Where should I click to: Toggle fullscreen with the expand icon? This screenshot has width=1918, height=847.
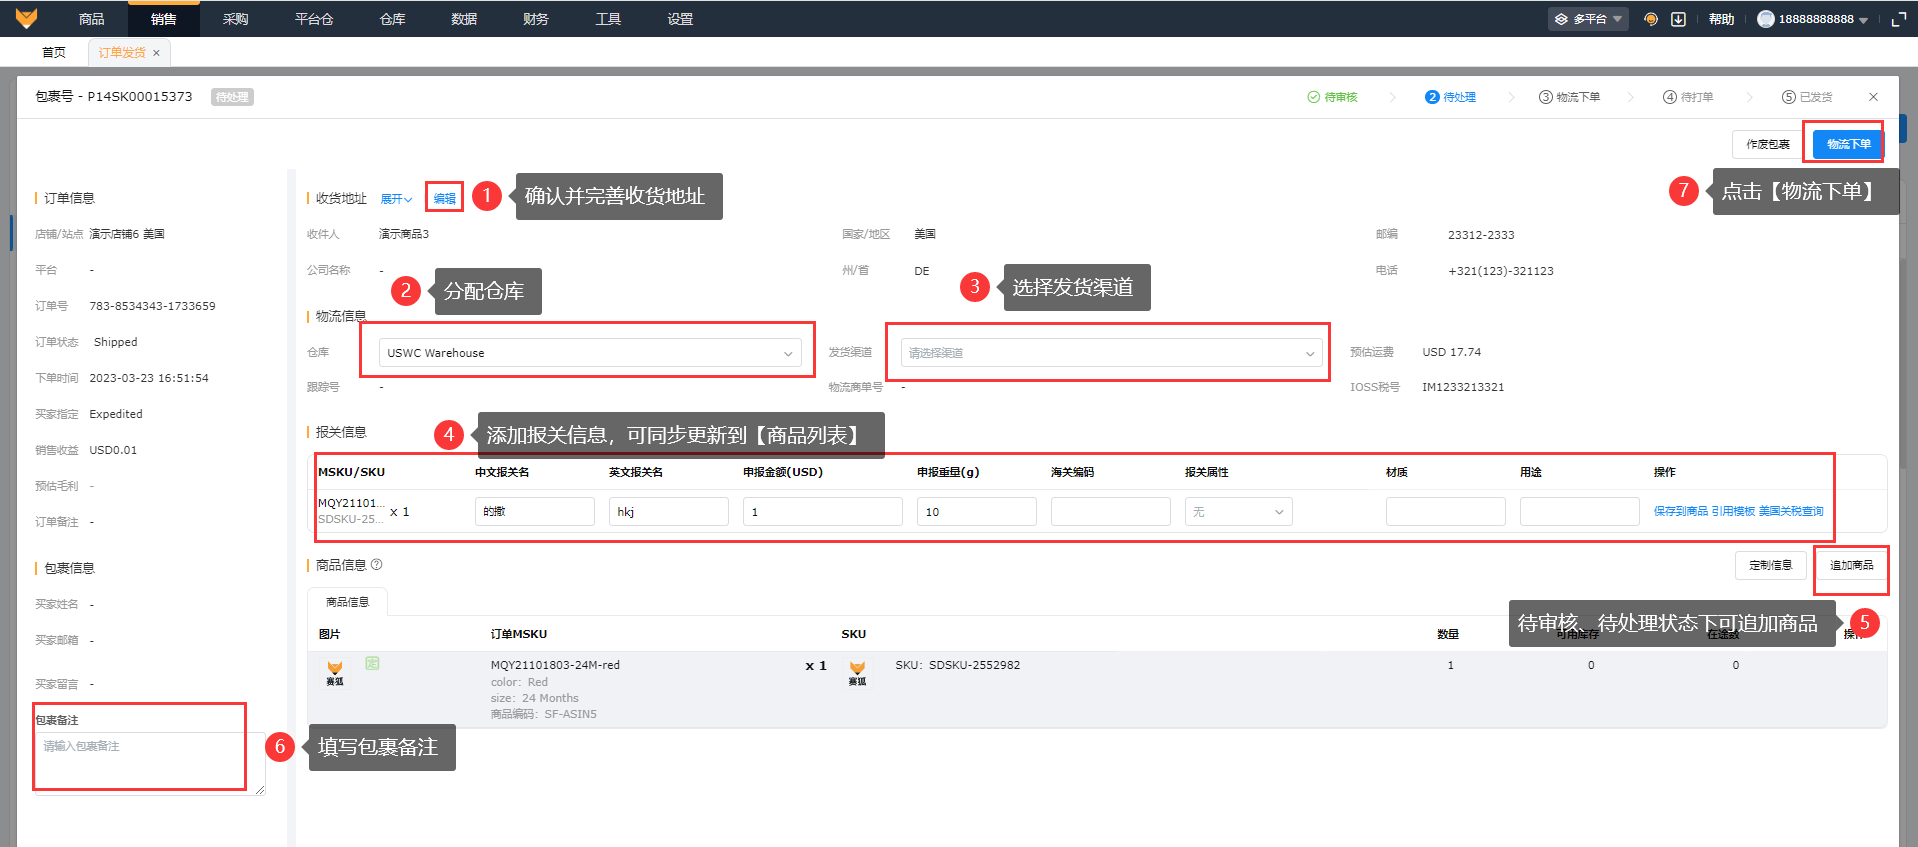(1899, 19)
